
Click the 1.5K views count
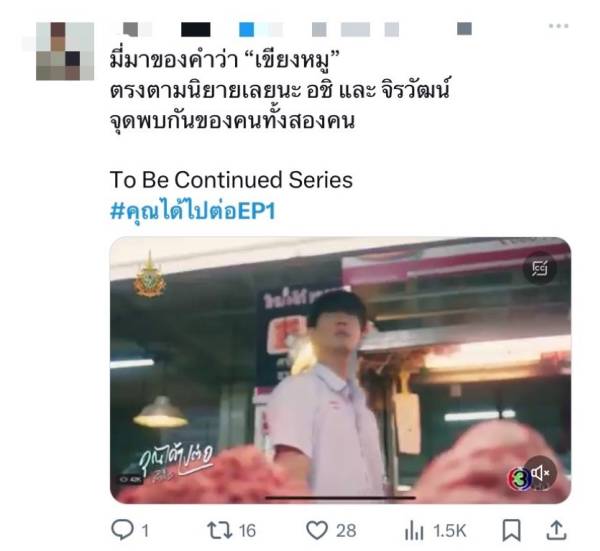click(450, 531)
